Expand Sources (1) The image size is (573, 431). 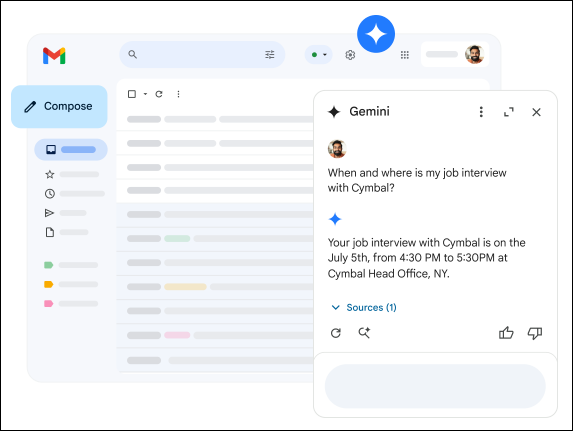364,307
